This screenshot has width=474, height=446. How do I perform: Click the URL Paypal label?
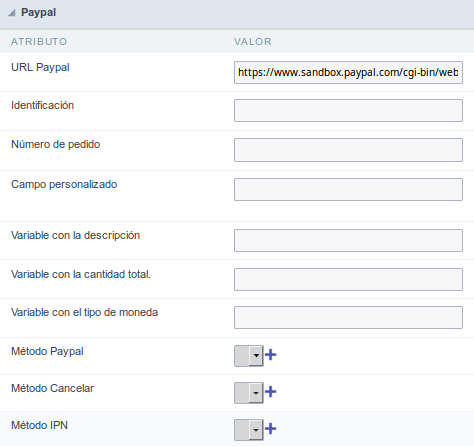click(x=40, y=67)
